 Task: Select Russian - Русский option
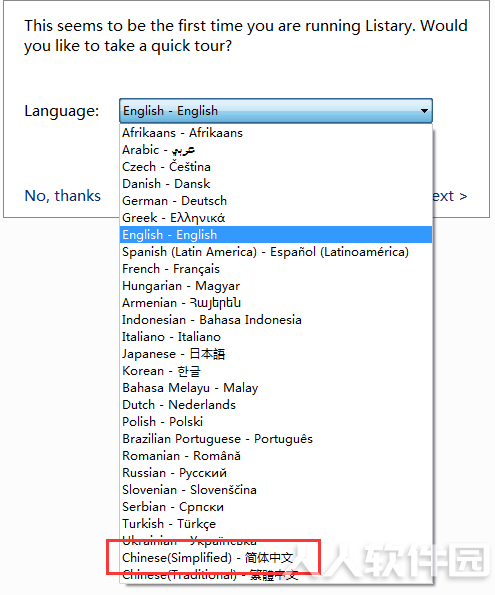(276, 473)
